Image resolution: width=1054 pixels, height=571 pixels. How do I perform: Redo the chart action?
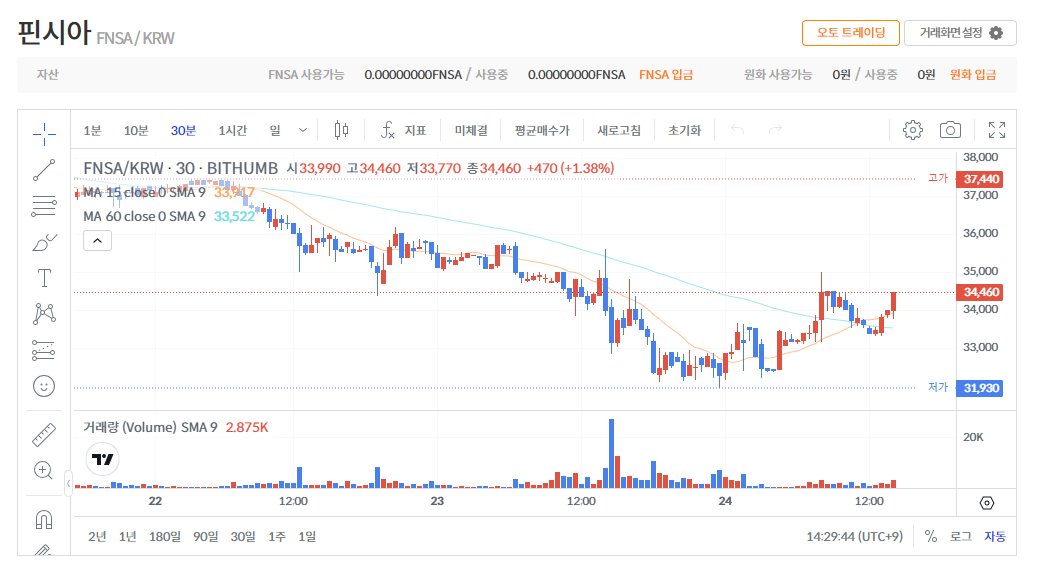coord(775,129)
